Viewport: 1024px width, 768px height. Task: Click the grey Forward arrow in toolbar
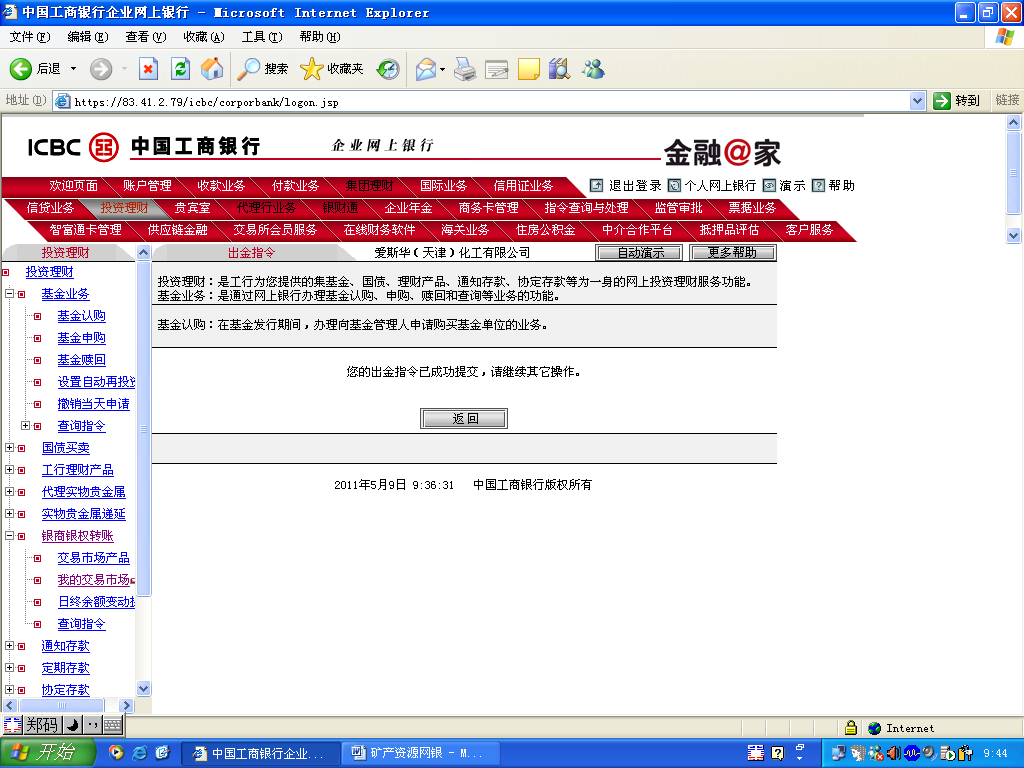point(101,69)
